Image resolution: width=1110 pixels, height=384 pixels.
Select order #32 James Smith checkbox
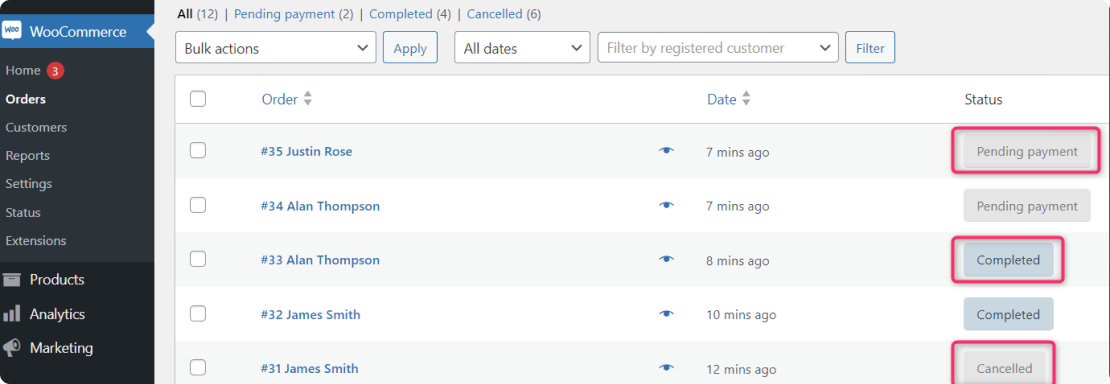(x=198, y=314)
